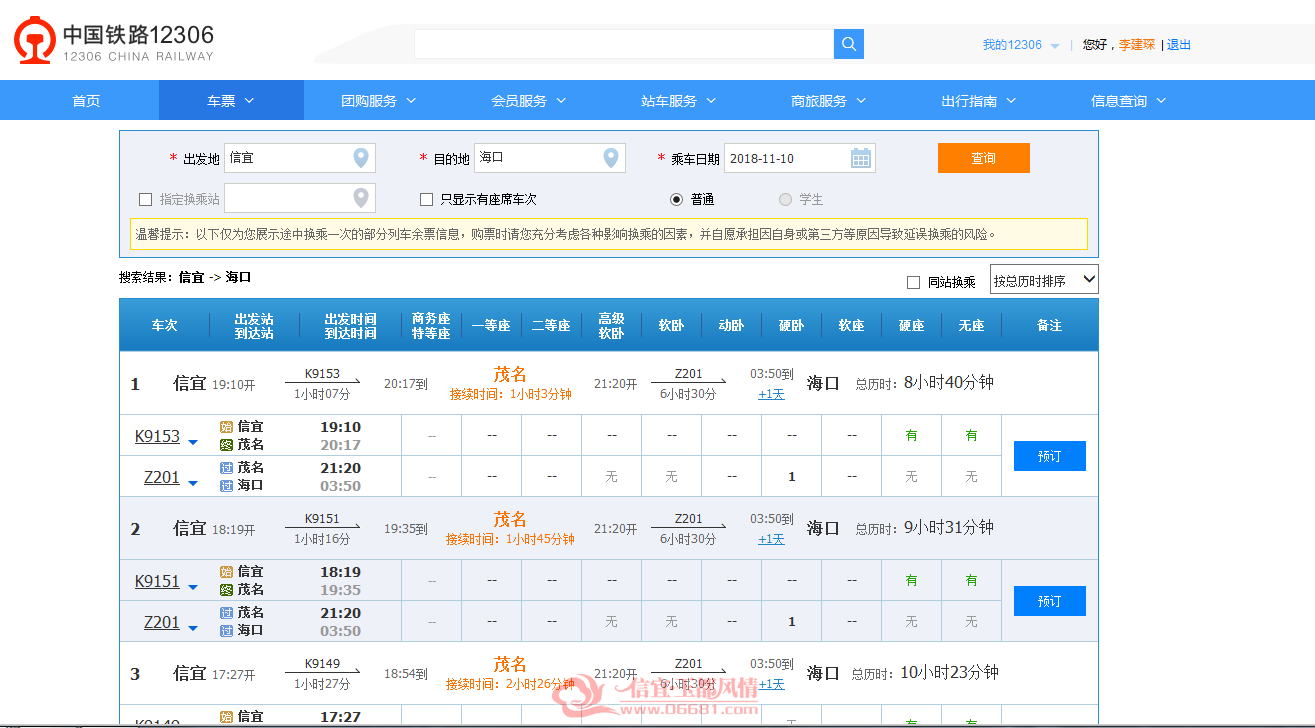The height and width of the screenshot is (728, 1315).
Task: Open the 商旅服务 menu
Action: tap(828, 100)
